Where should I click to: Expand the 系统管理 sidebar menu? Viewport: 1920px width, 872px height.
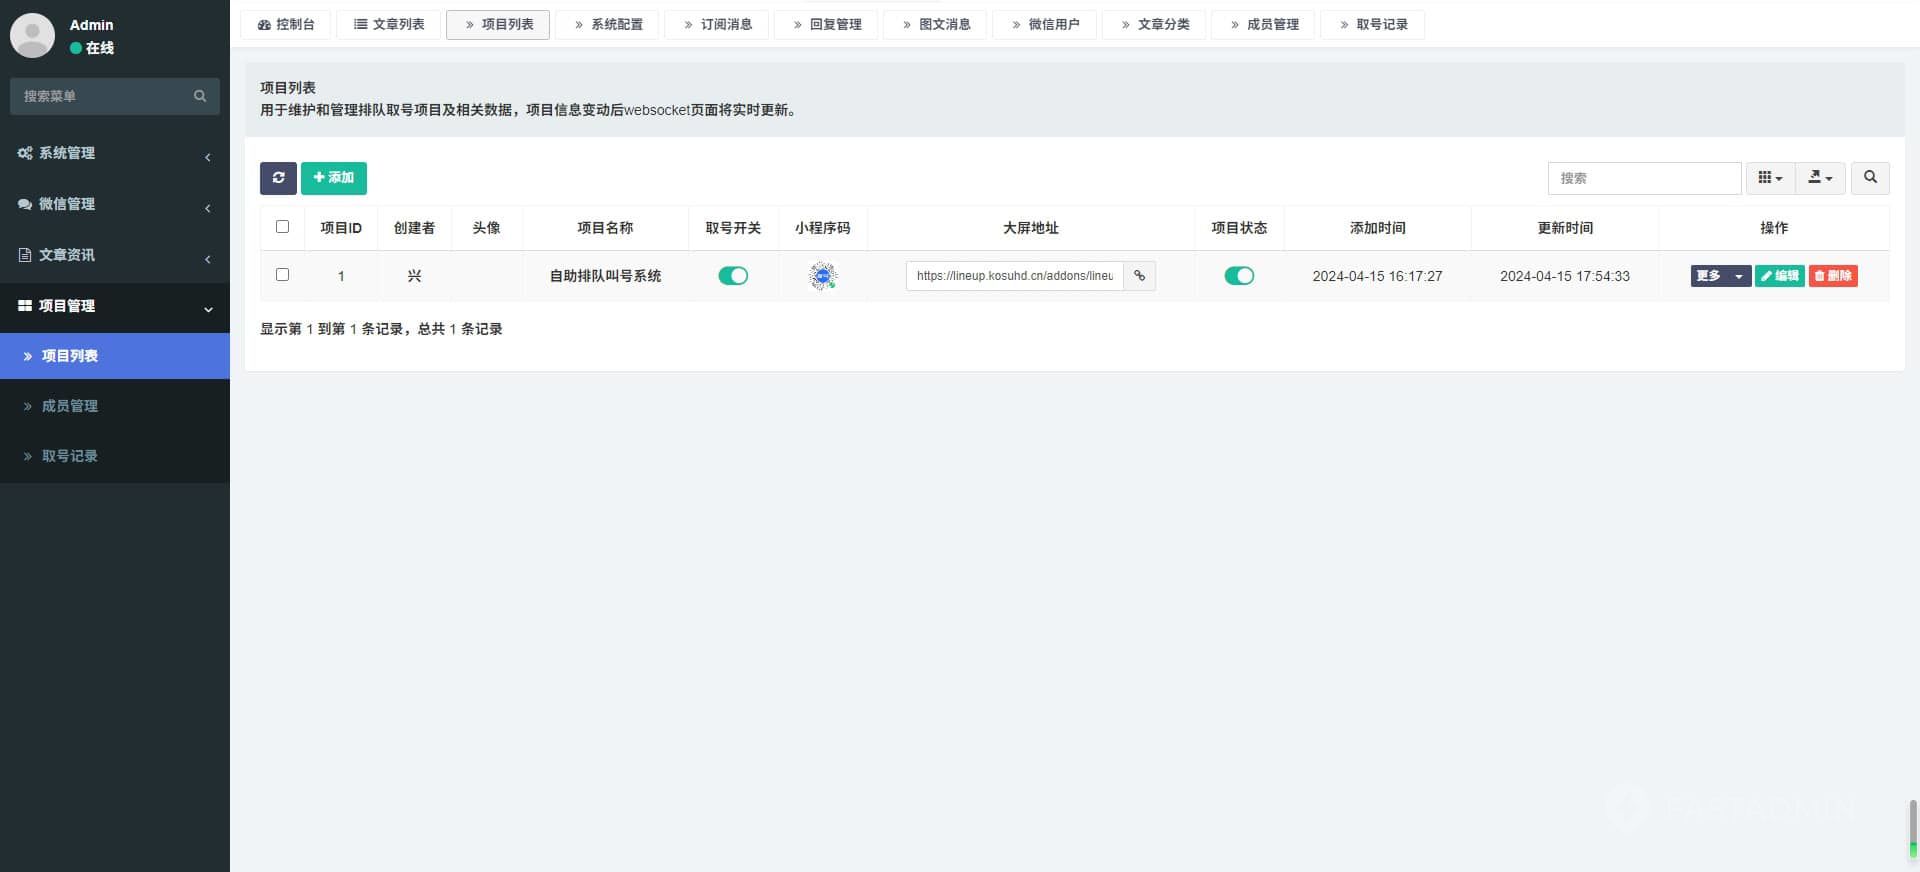tap(115, 153)
